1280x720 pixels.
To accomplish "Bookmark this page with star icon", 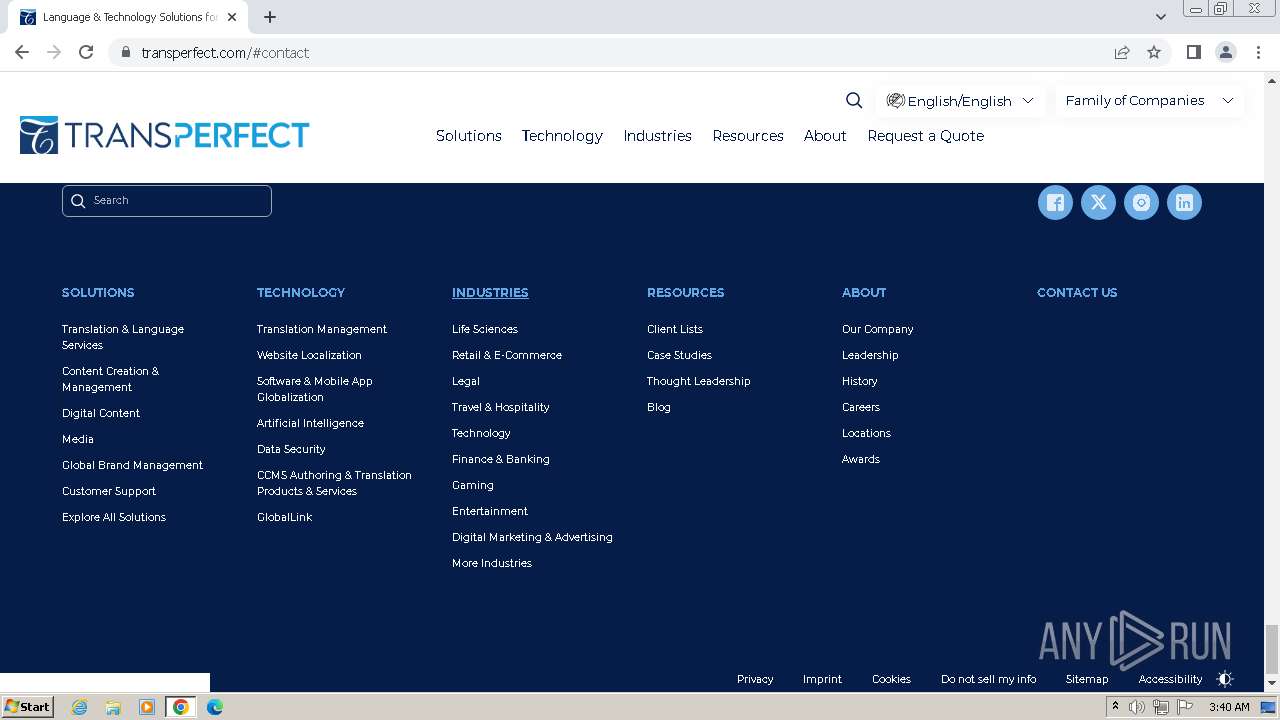I will coord(1154,52).
